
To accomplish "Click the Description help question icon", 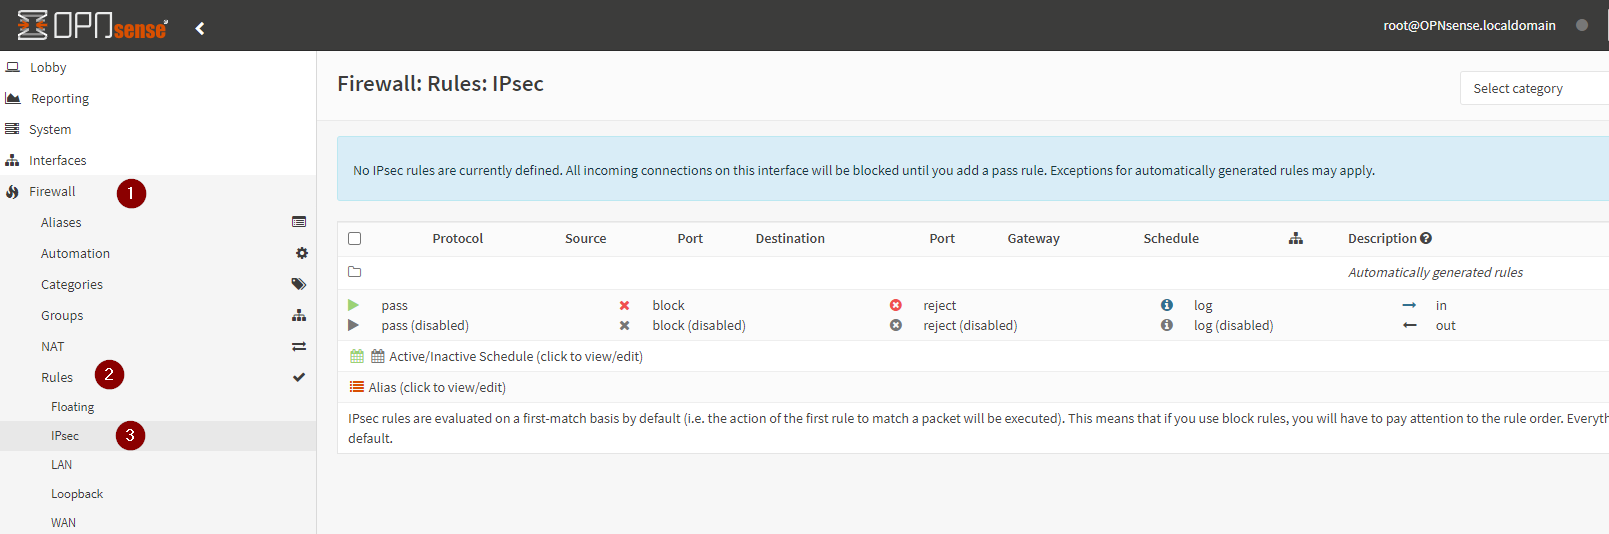I will click(1426, 238).
